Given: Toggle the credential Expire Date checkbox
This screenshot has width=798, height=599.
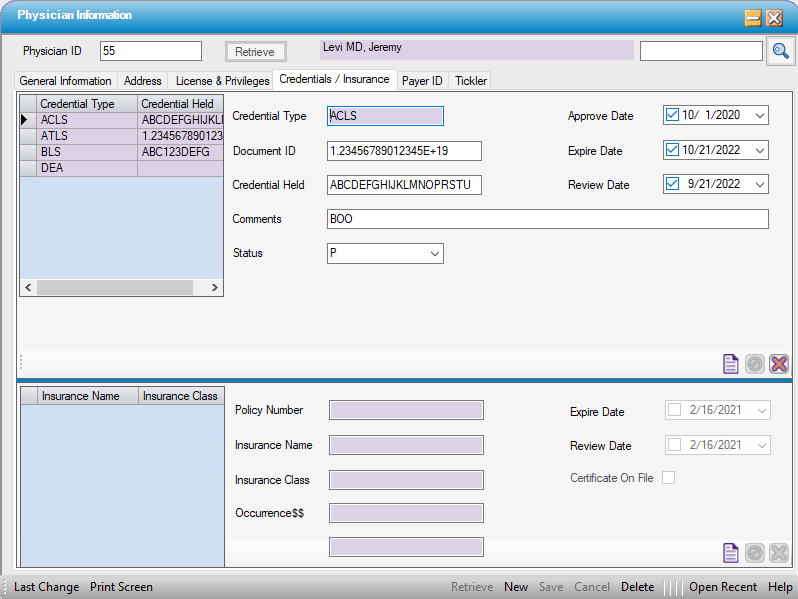Looking at the screenshot, I should tap(672, 150).
